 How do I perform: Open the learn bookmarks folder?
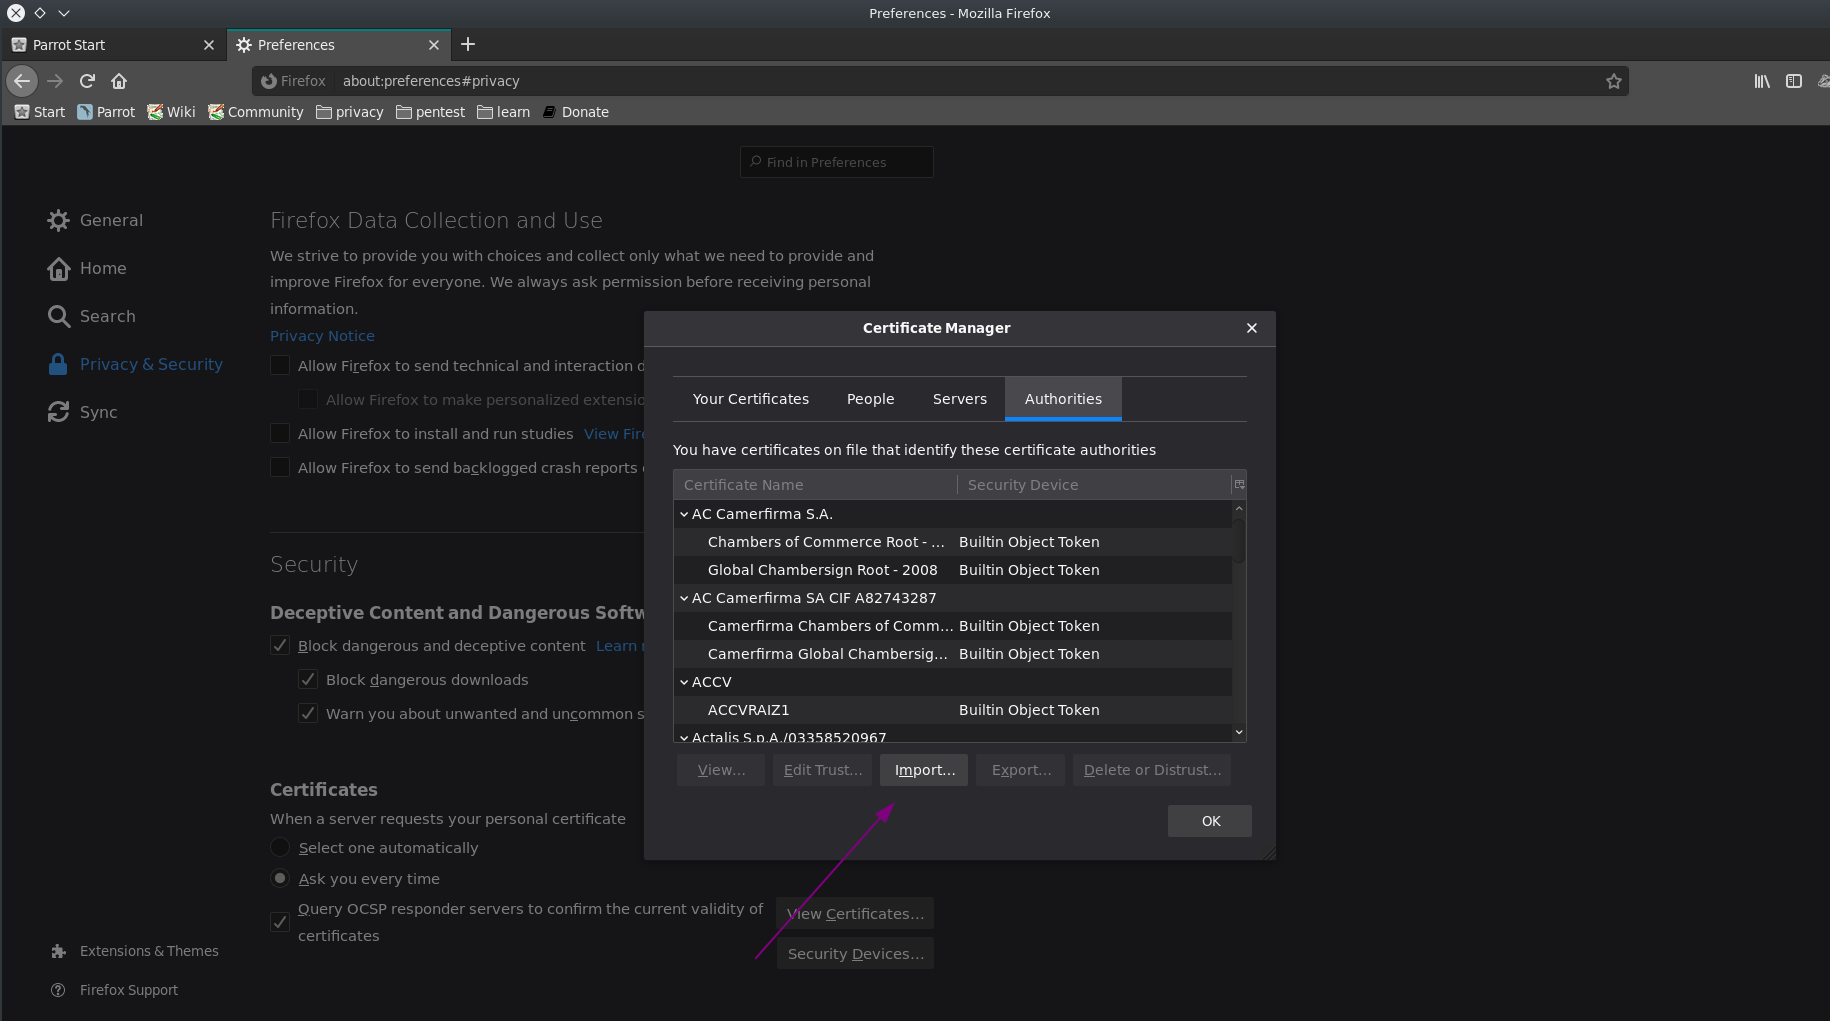click(503, 112)
